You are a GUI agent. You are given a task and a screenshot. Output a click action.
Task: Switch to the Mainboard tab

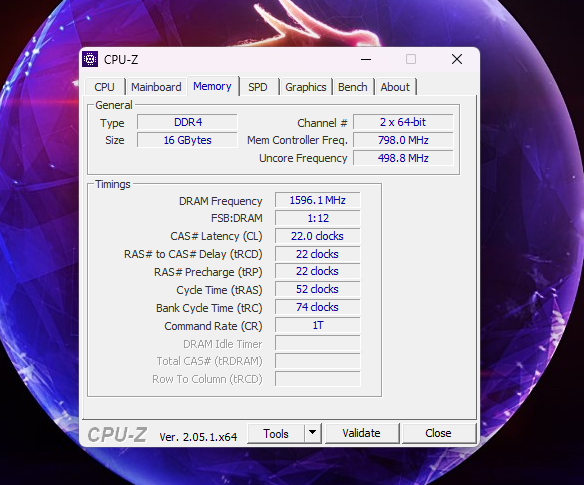[156, 87]
